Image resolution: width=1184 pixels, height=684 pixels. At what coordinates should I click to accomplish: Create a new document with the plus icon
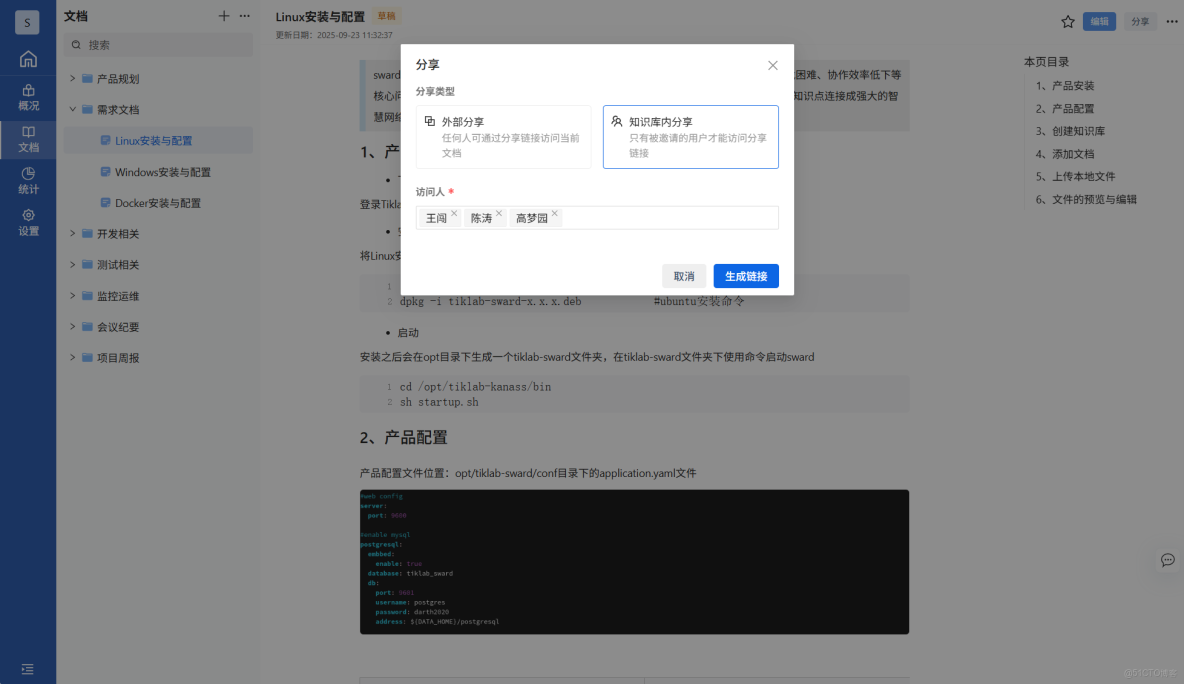tap(222, 16)
